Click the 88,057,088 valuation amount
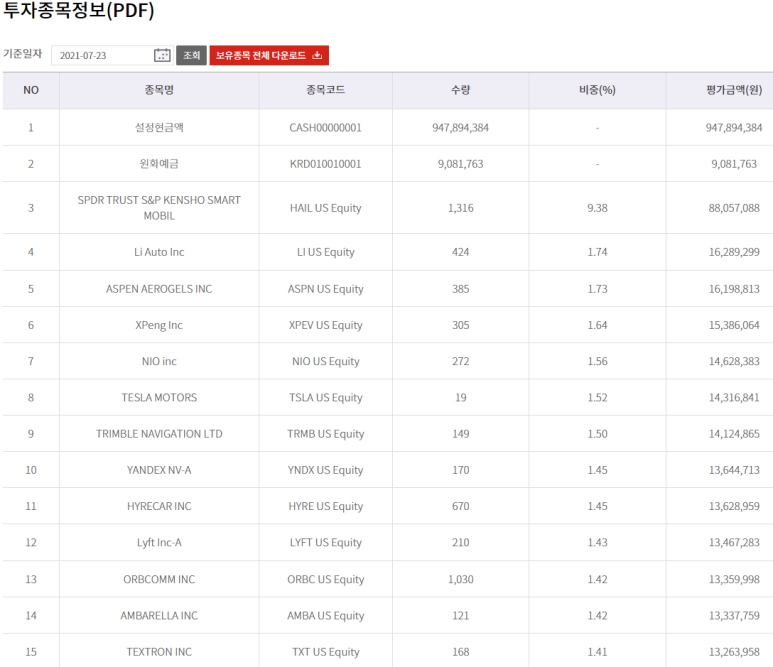 pos(734,208)
